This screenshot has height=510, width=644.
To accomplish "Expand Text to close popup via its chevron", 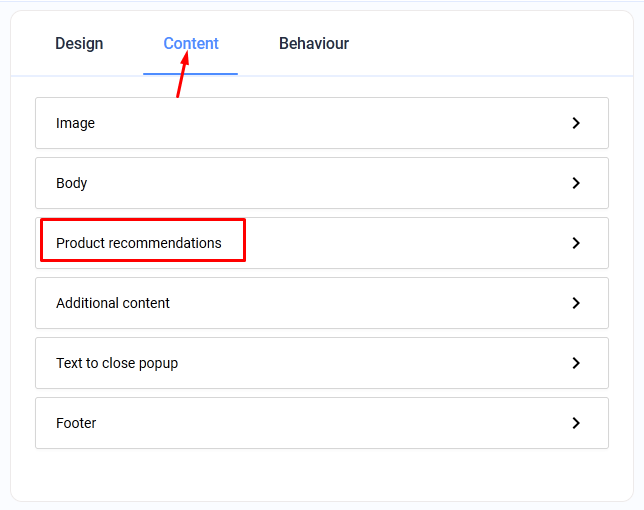I will click(x=576, y=363).
